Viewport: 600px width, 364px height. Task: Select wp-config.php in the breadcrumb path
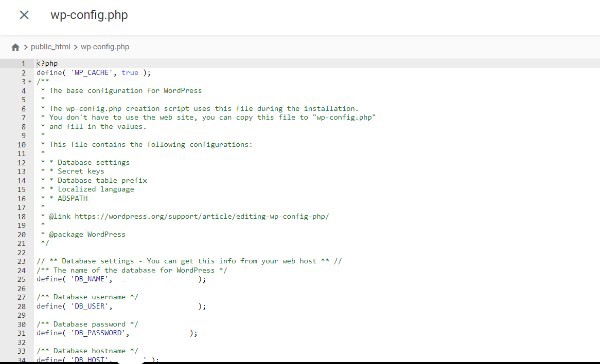click(104, 47)
